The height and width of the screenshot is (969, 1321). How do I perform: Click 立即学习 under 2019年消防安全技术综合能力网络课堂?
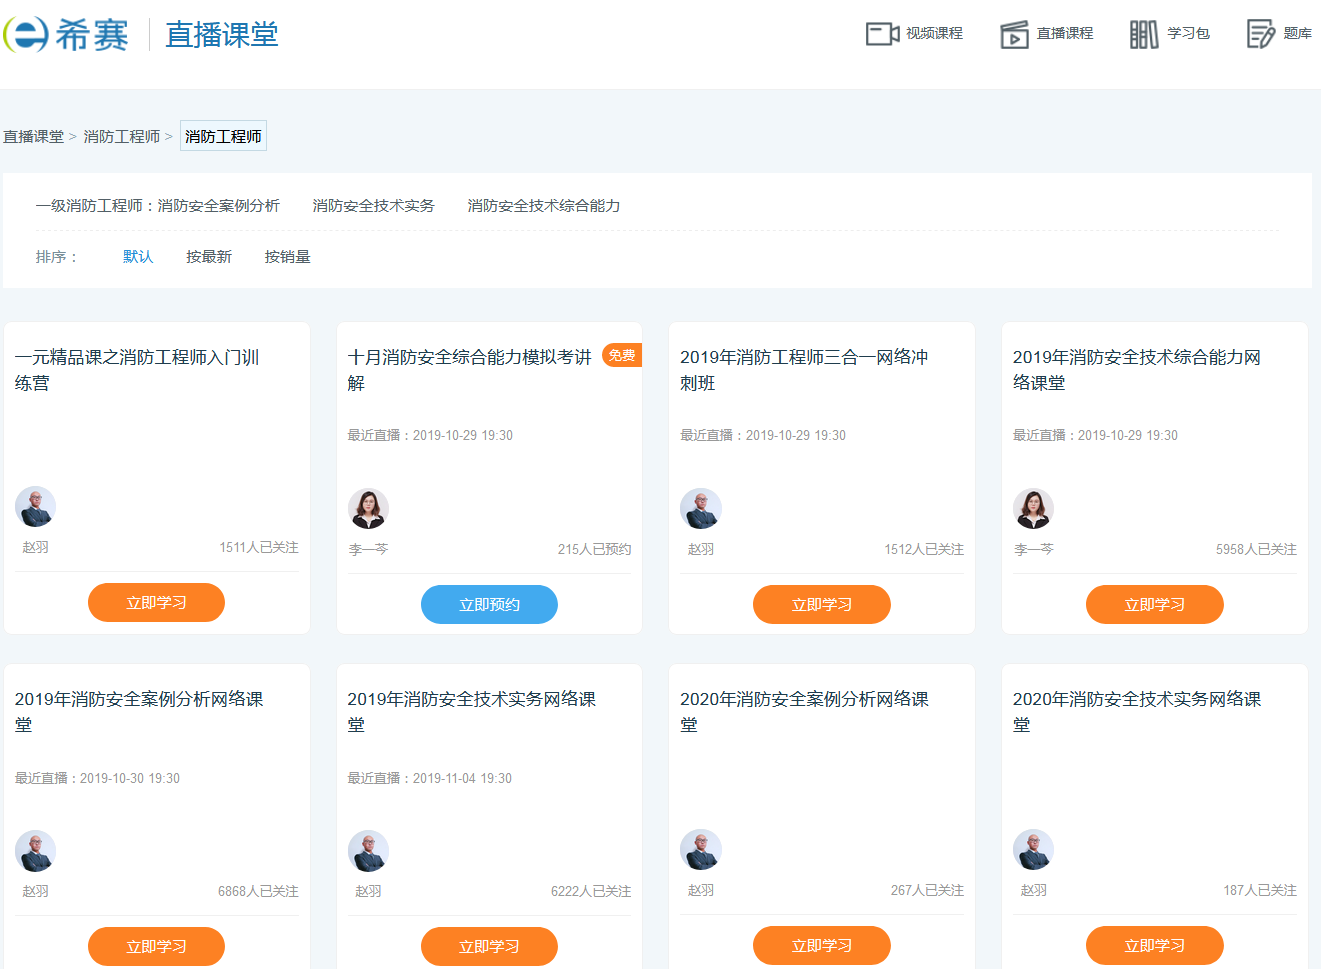1154,604
